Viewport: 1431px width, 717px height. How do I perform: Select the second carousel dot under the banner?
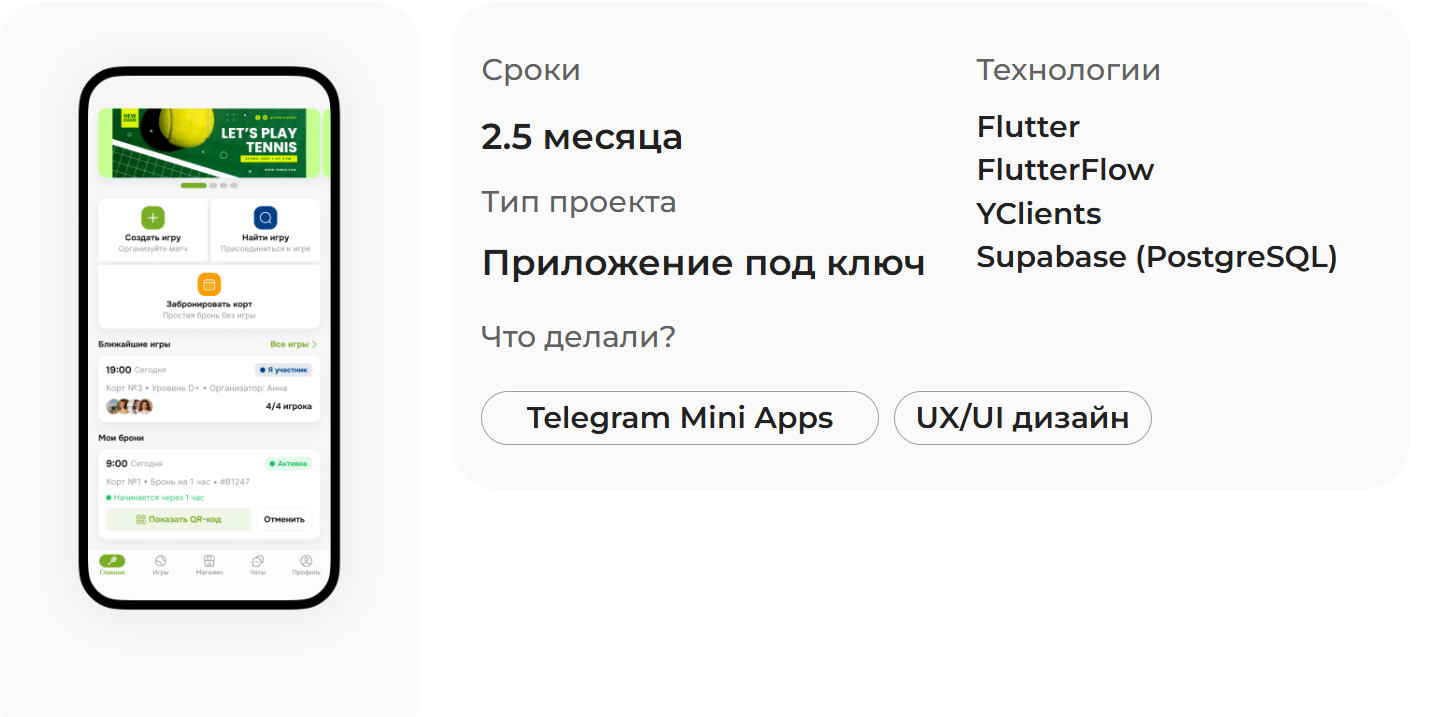(211, 186)
